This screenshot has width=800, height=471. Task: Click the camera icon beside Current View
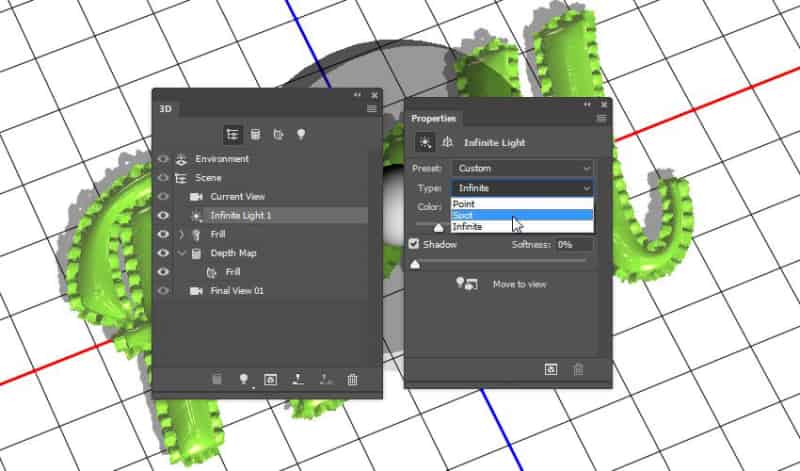point(196,196)
